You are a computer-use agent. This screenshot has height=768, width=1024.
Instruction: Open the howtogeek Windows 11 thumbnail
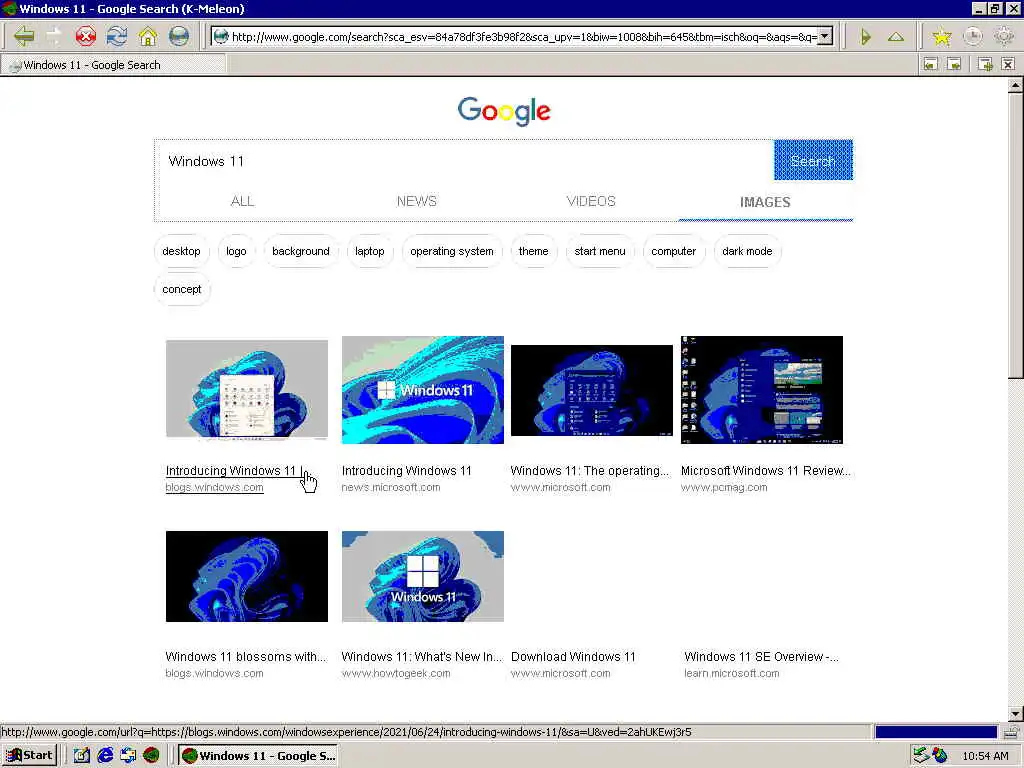click(x=423, y=576)
